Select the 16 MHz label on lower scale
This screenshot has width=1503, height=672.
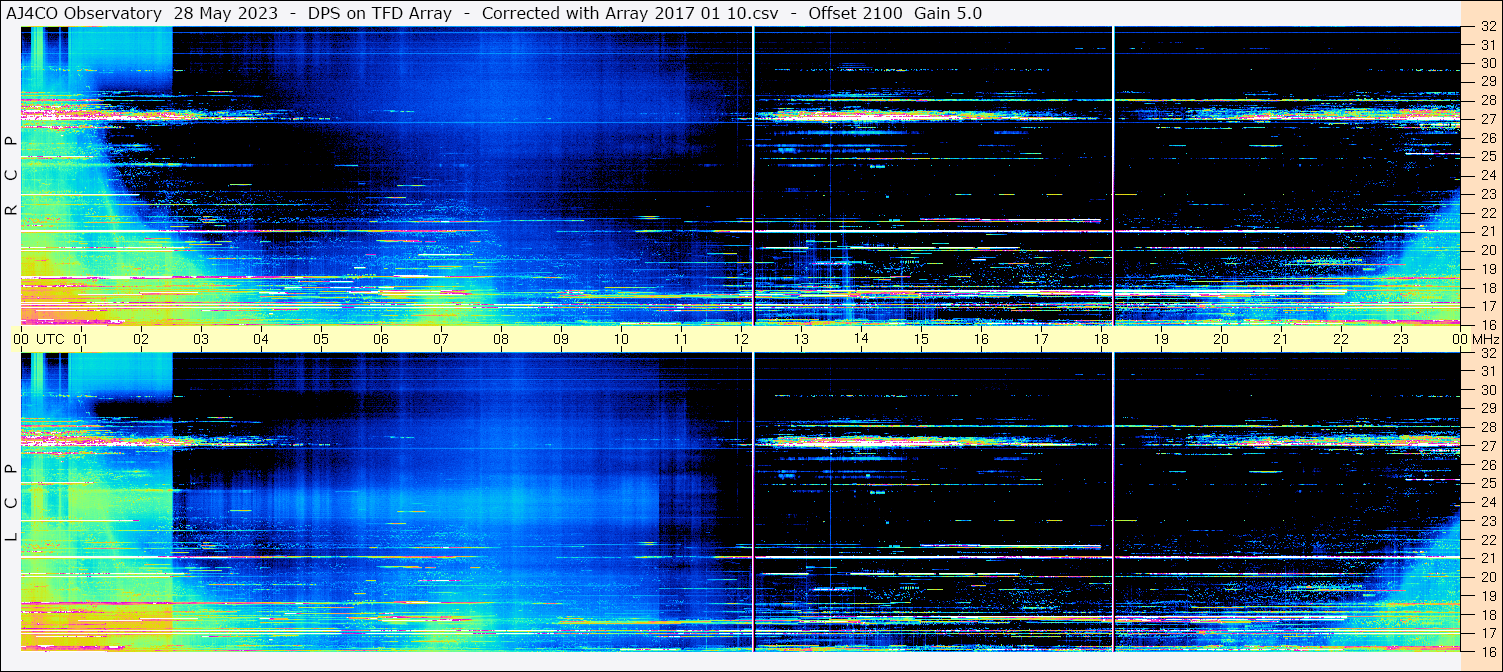[x=1487, y=651]
